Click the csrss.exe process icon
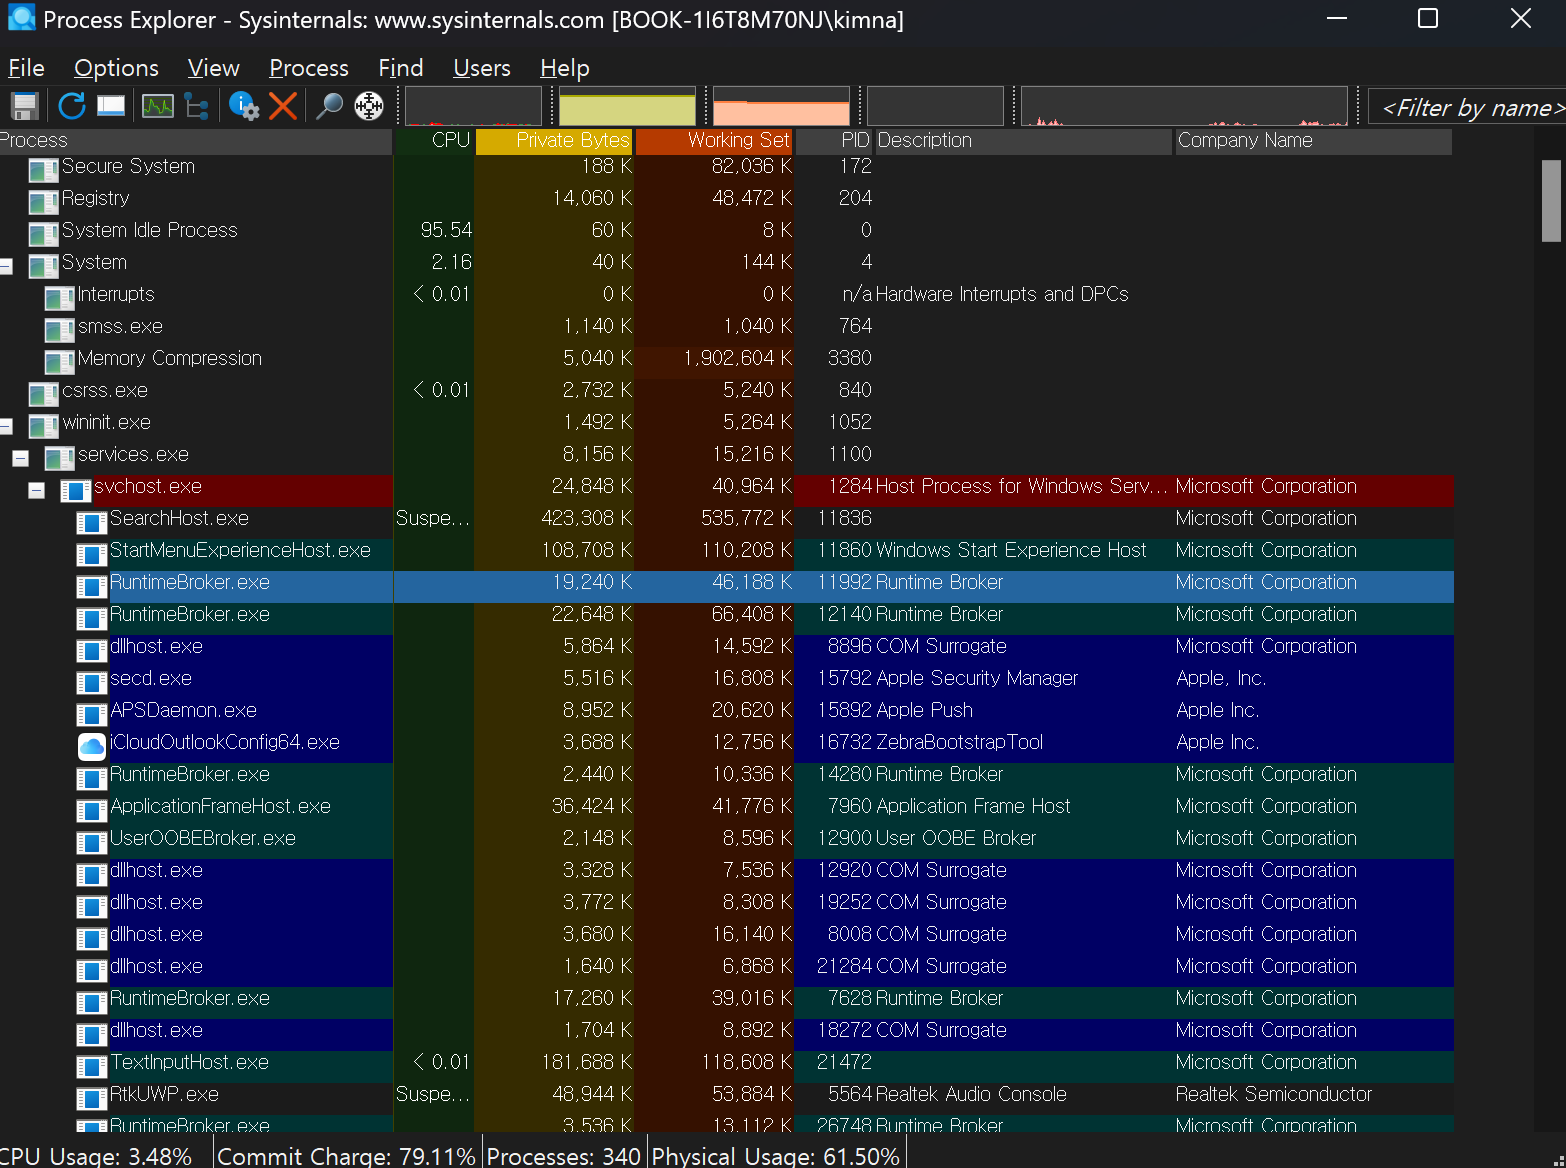 tap(44, 394)
